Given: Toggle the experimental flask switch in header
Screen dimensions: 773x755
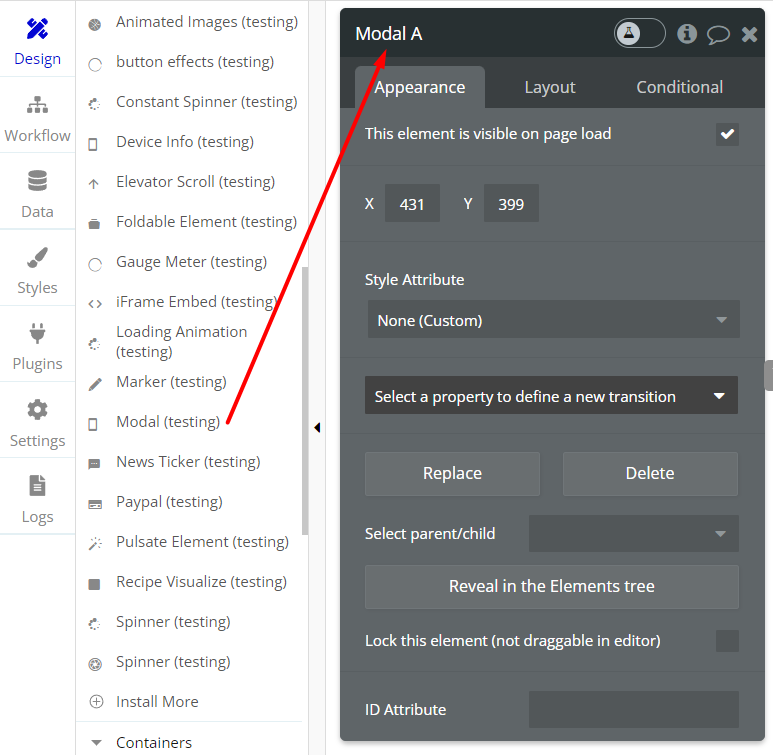Looking at the screenshot, I should (639, 33).
